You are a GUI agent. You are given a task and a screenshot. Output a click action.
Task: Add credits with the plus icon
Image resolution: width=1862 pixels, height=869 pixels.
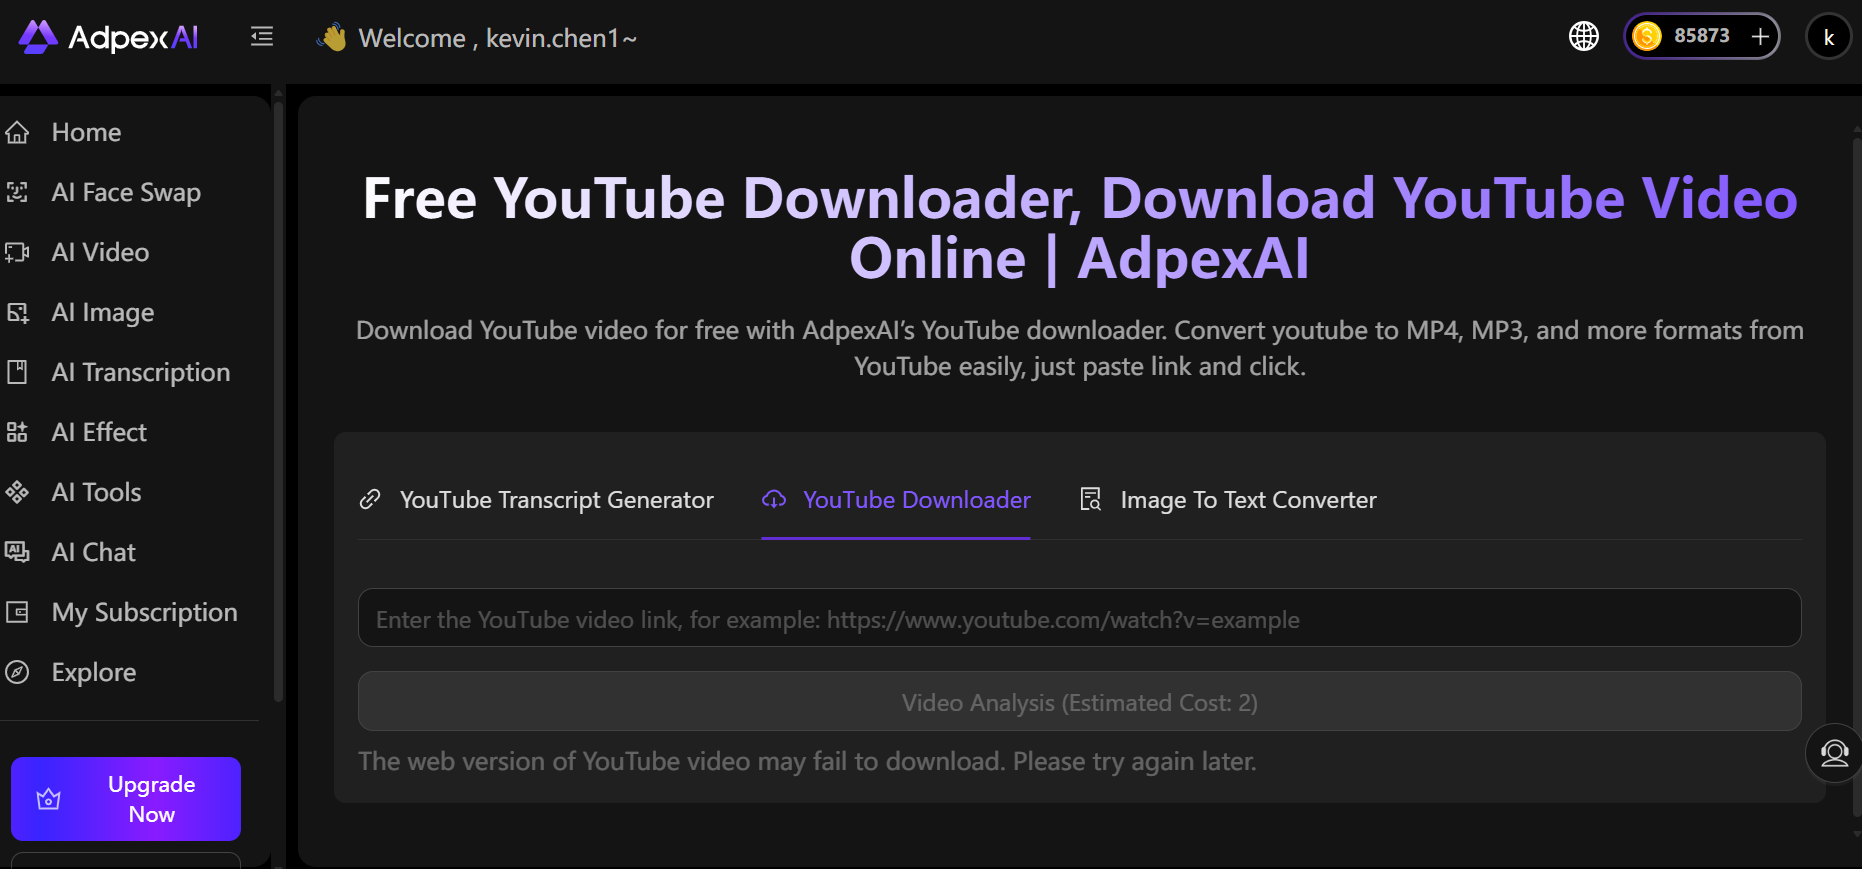[1760, 37]
